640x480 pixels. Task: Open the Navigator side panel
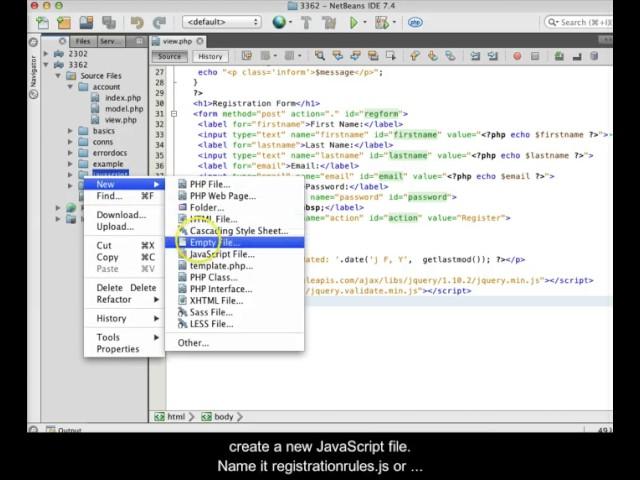[34, 77]
